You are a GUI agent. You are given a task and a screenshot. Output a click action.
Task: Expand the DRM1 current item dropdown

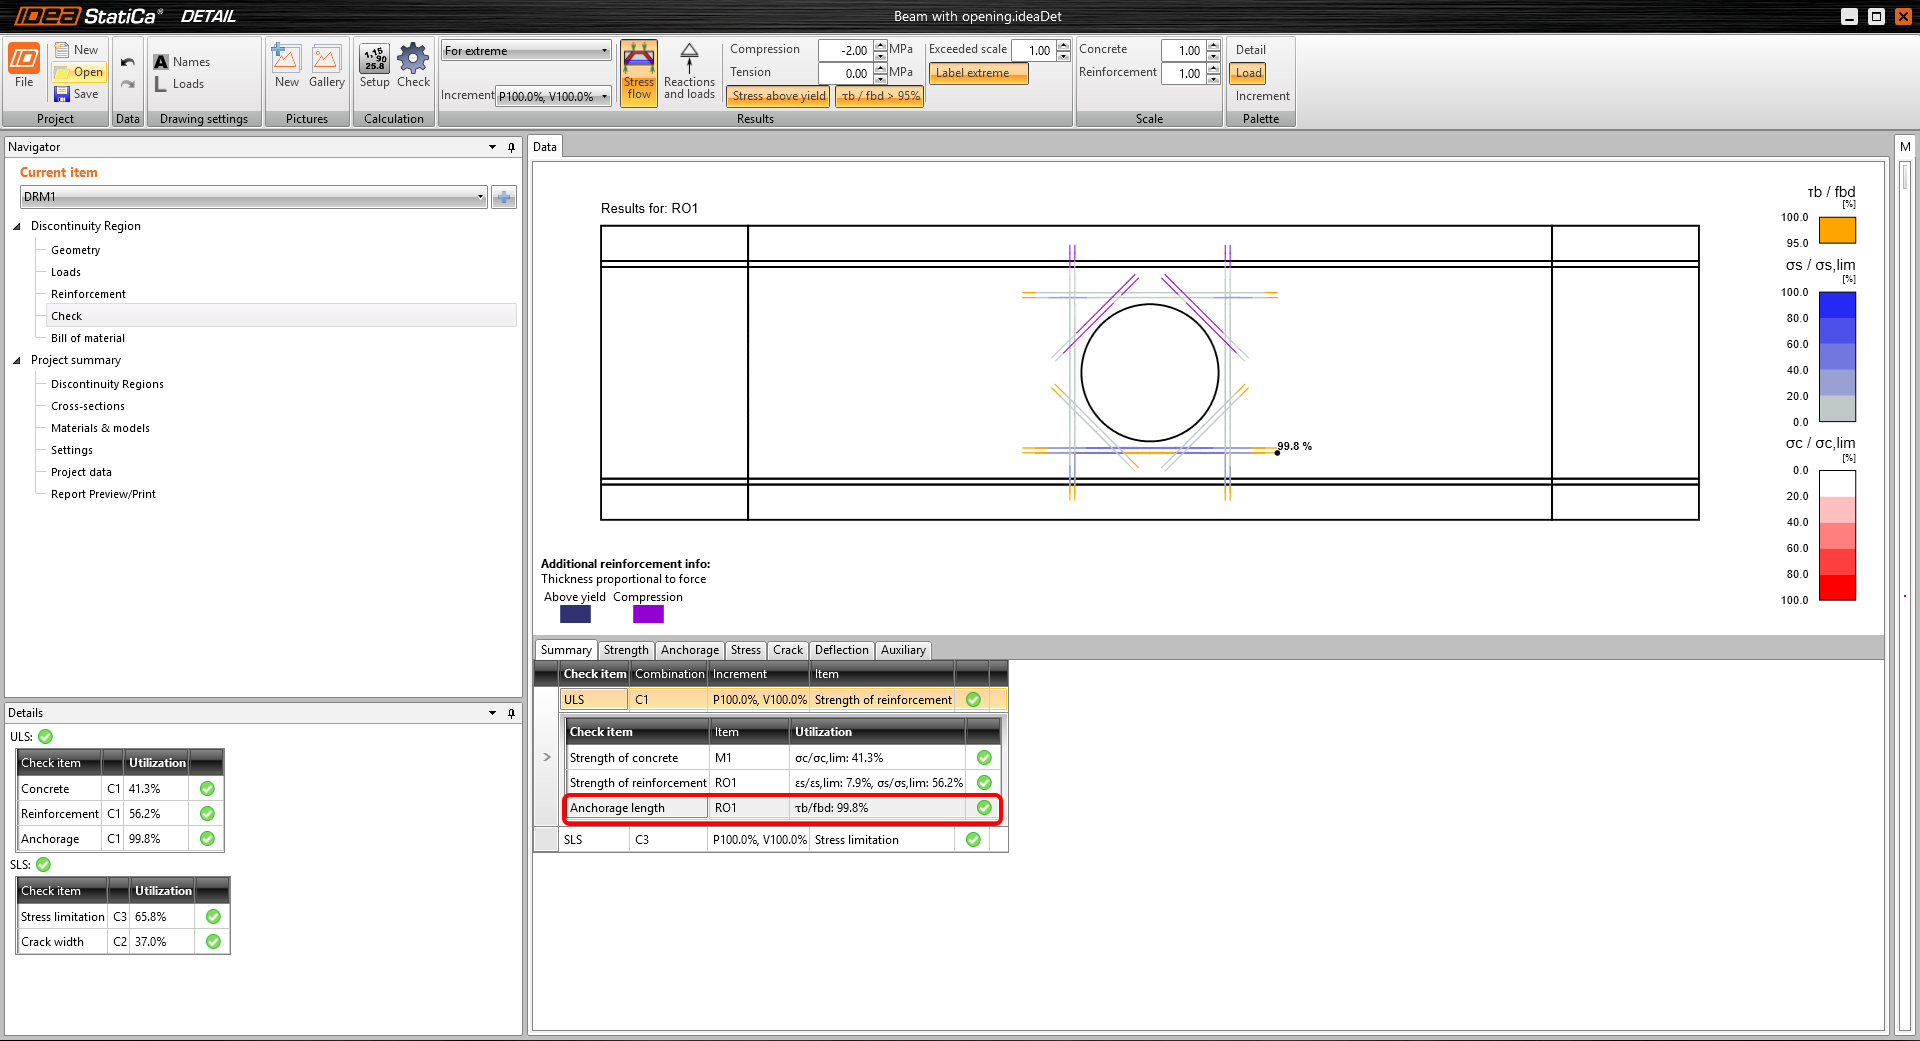pyautogui.click(x=480, y=197)
